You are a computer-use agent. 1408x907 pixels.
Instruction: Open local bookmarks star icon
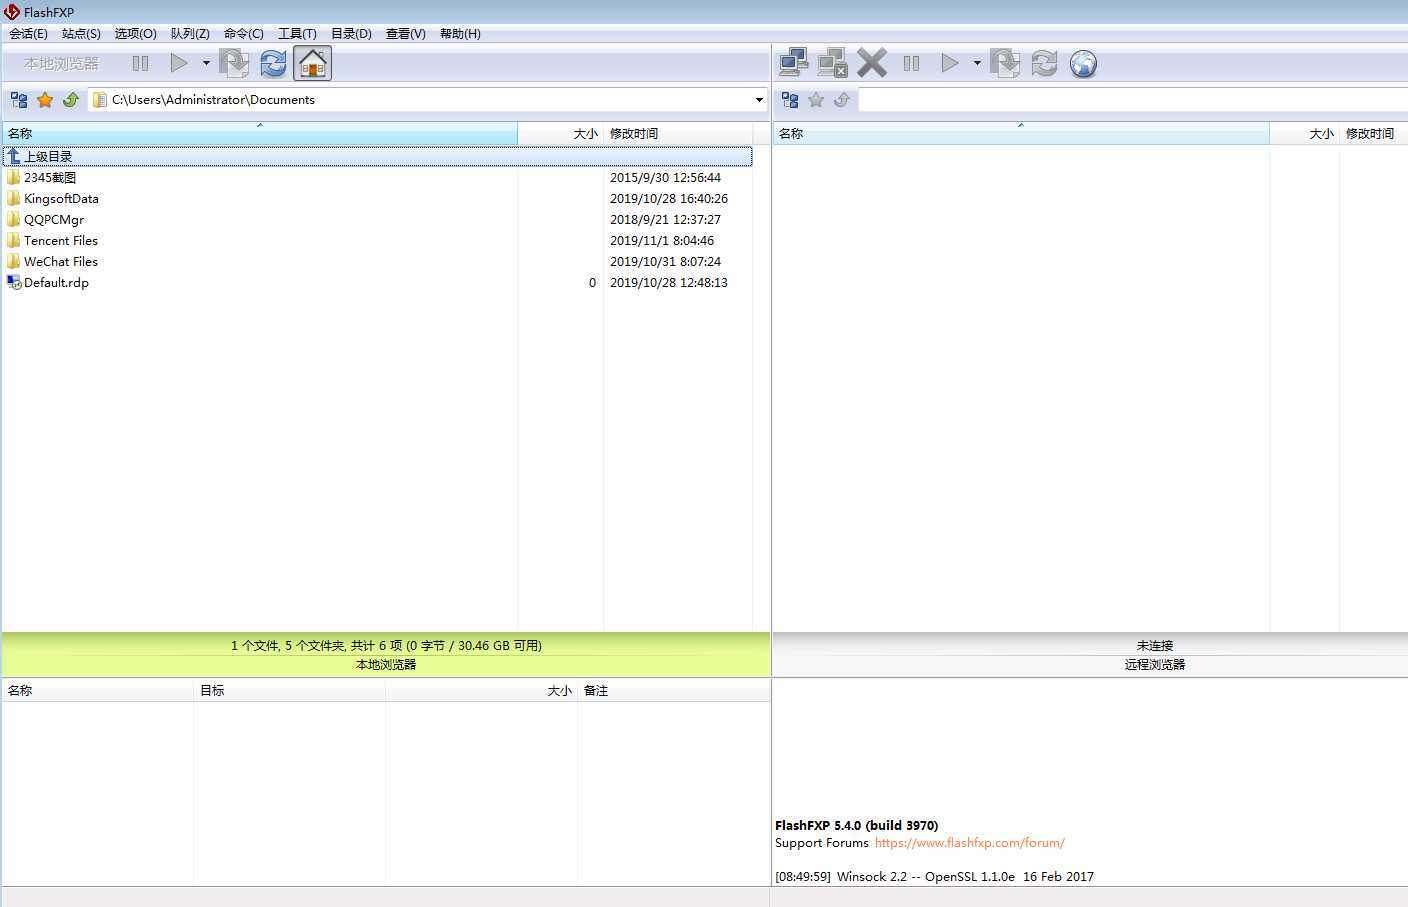[x=45, y=100]
